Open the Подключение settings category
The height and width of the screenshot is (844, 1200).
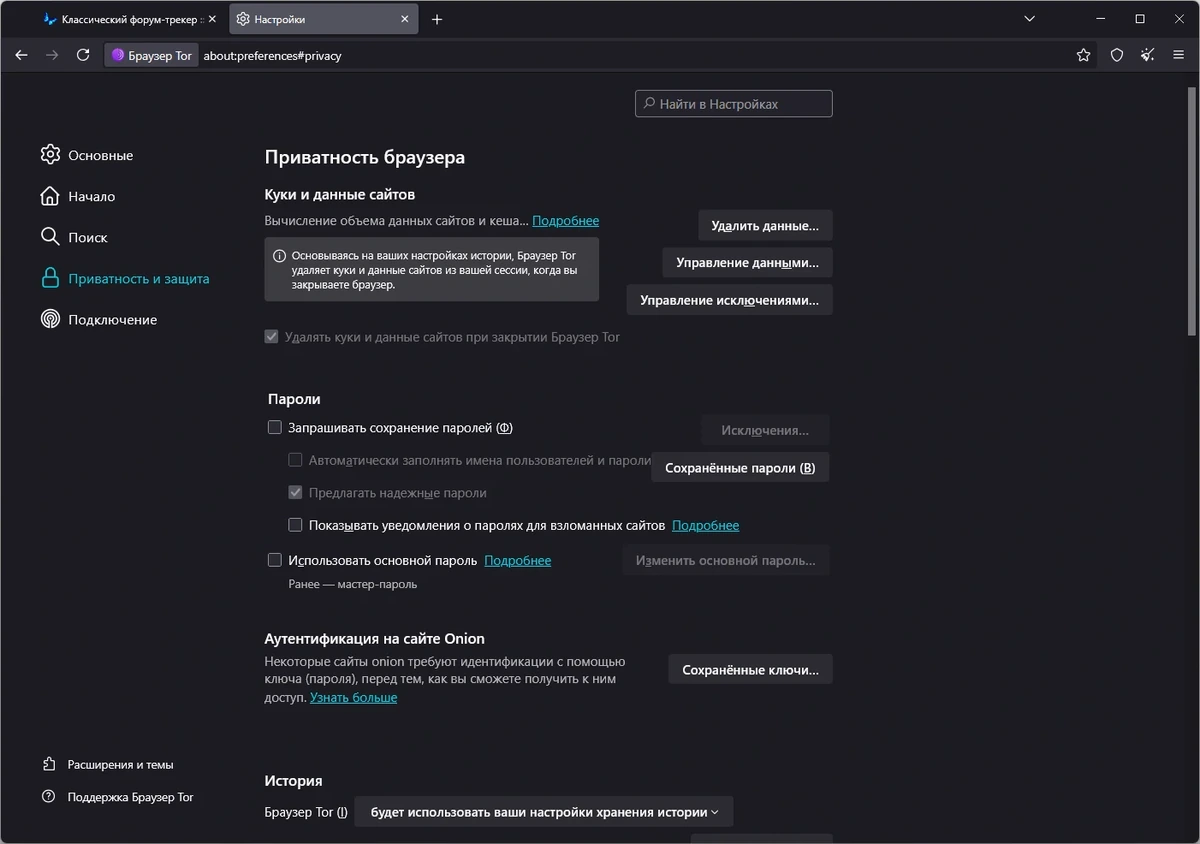click(x=112, y=319)
